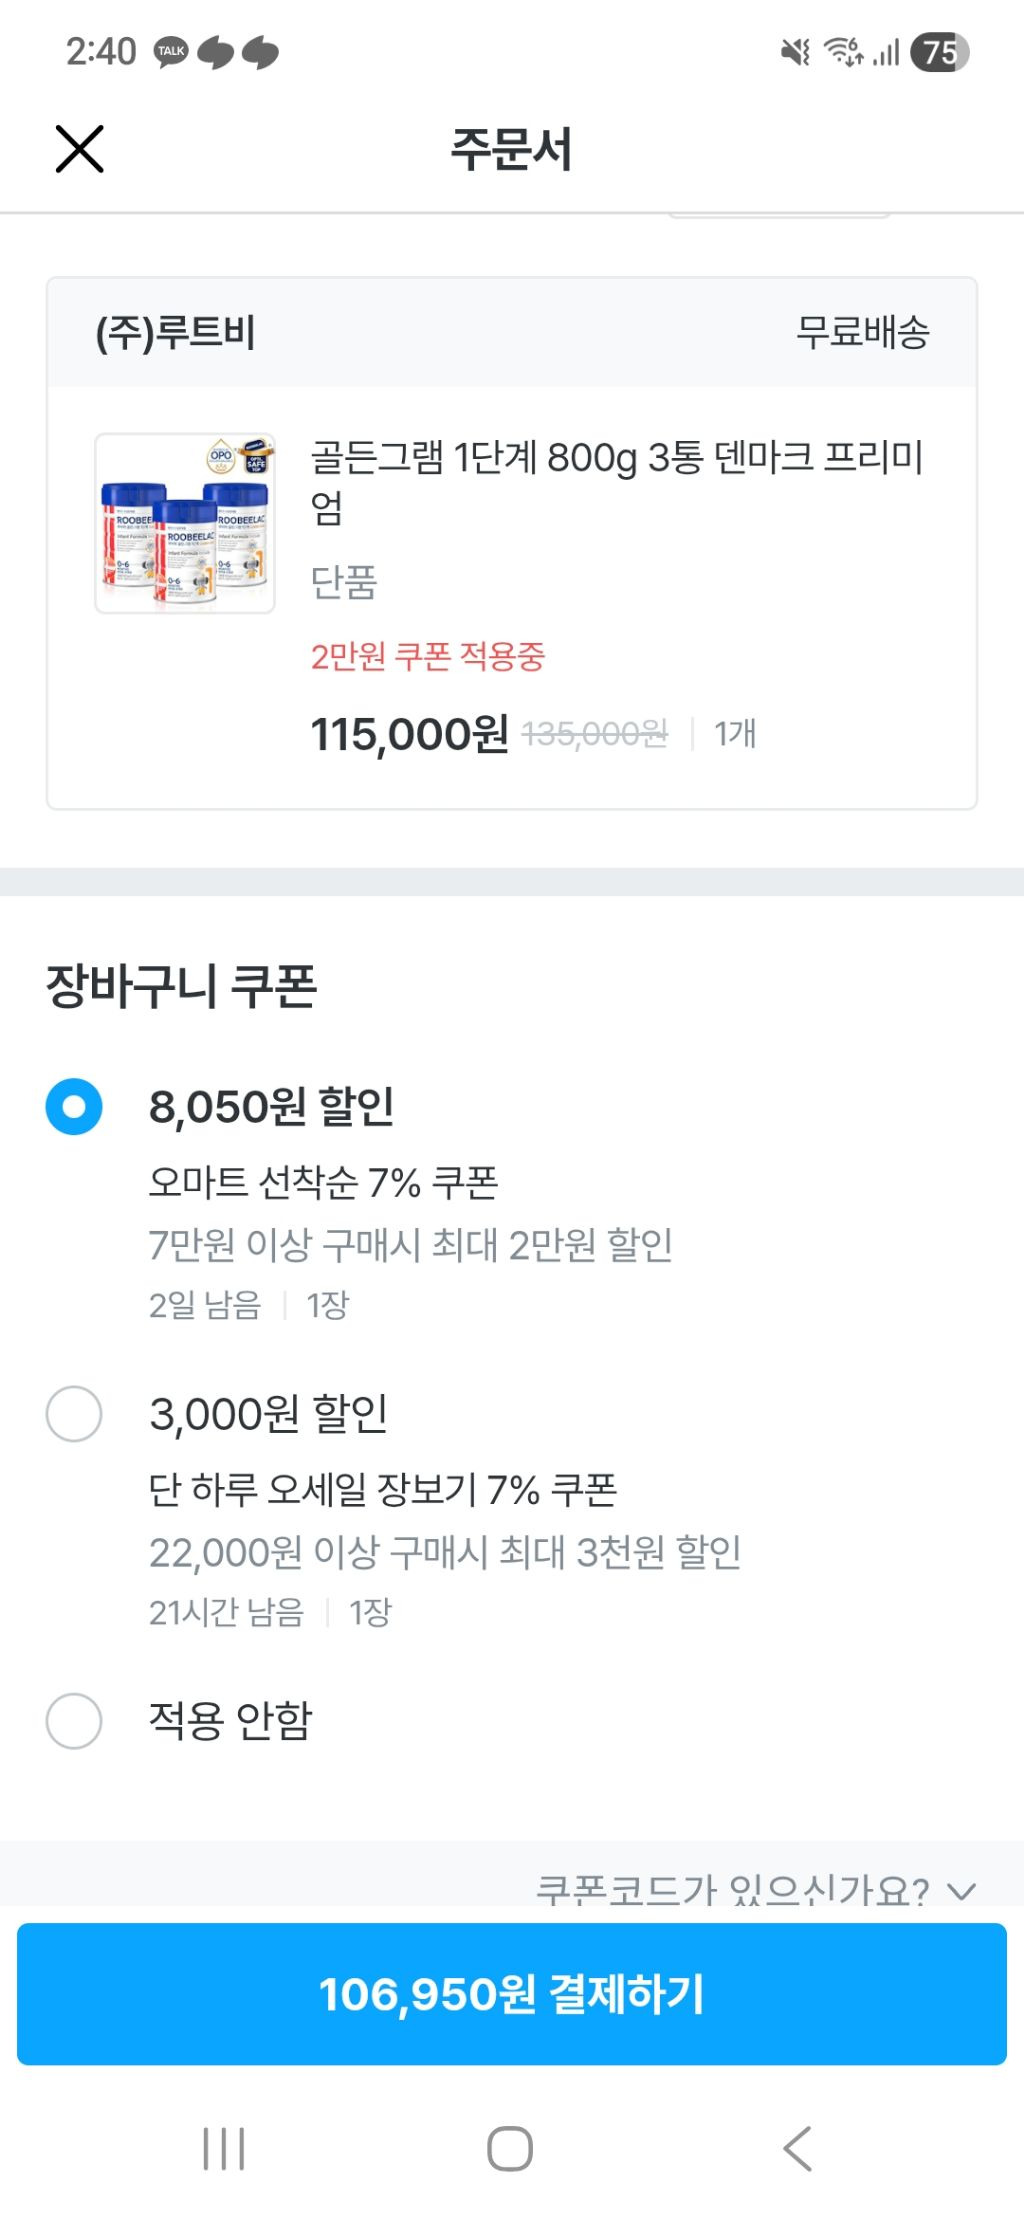Tap the 106,950원 결제하기 payment button
This screenshot has width=1024, height=2219.
pos(512,1993)
